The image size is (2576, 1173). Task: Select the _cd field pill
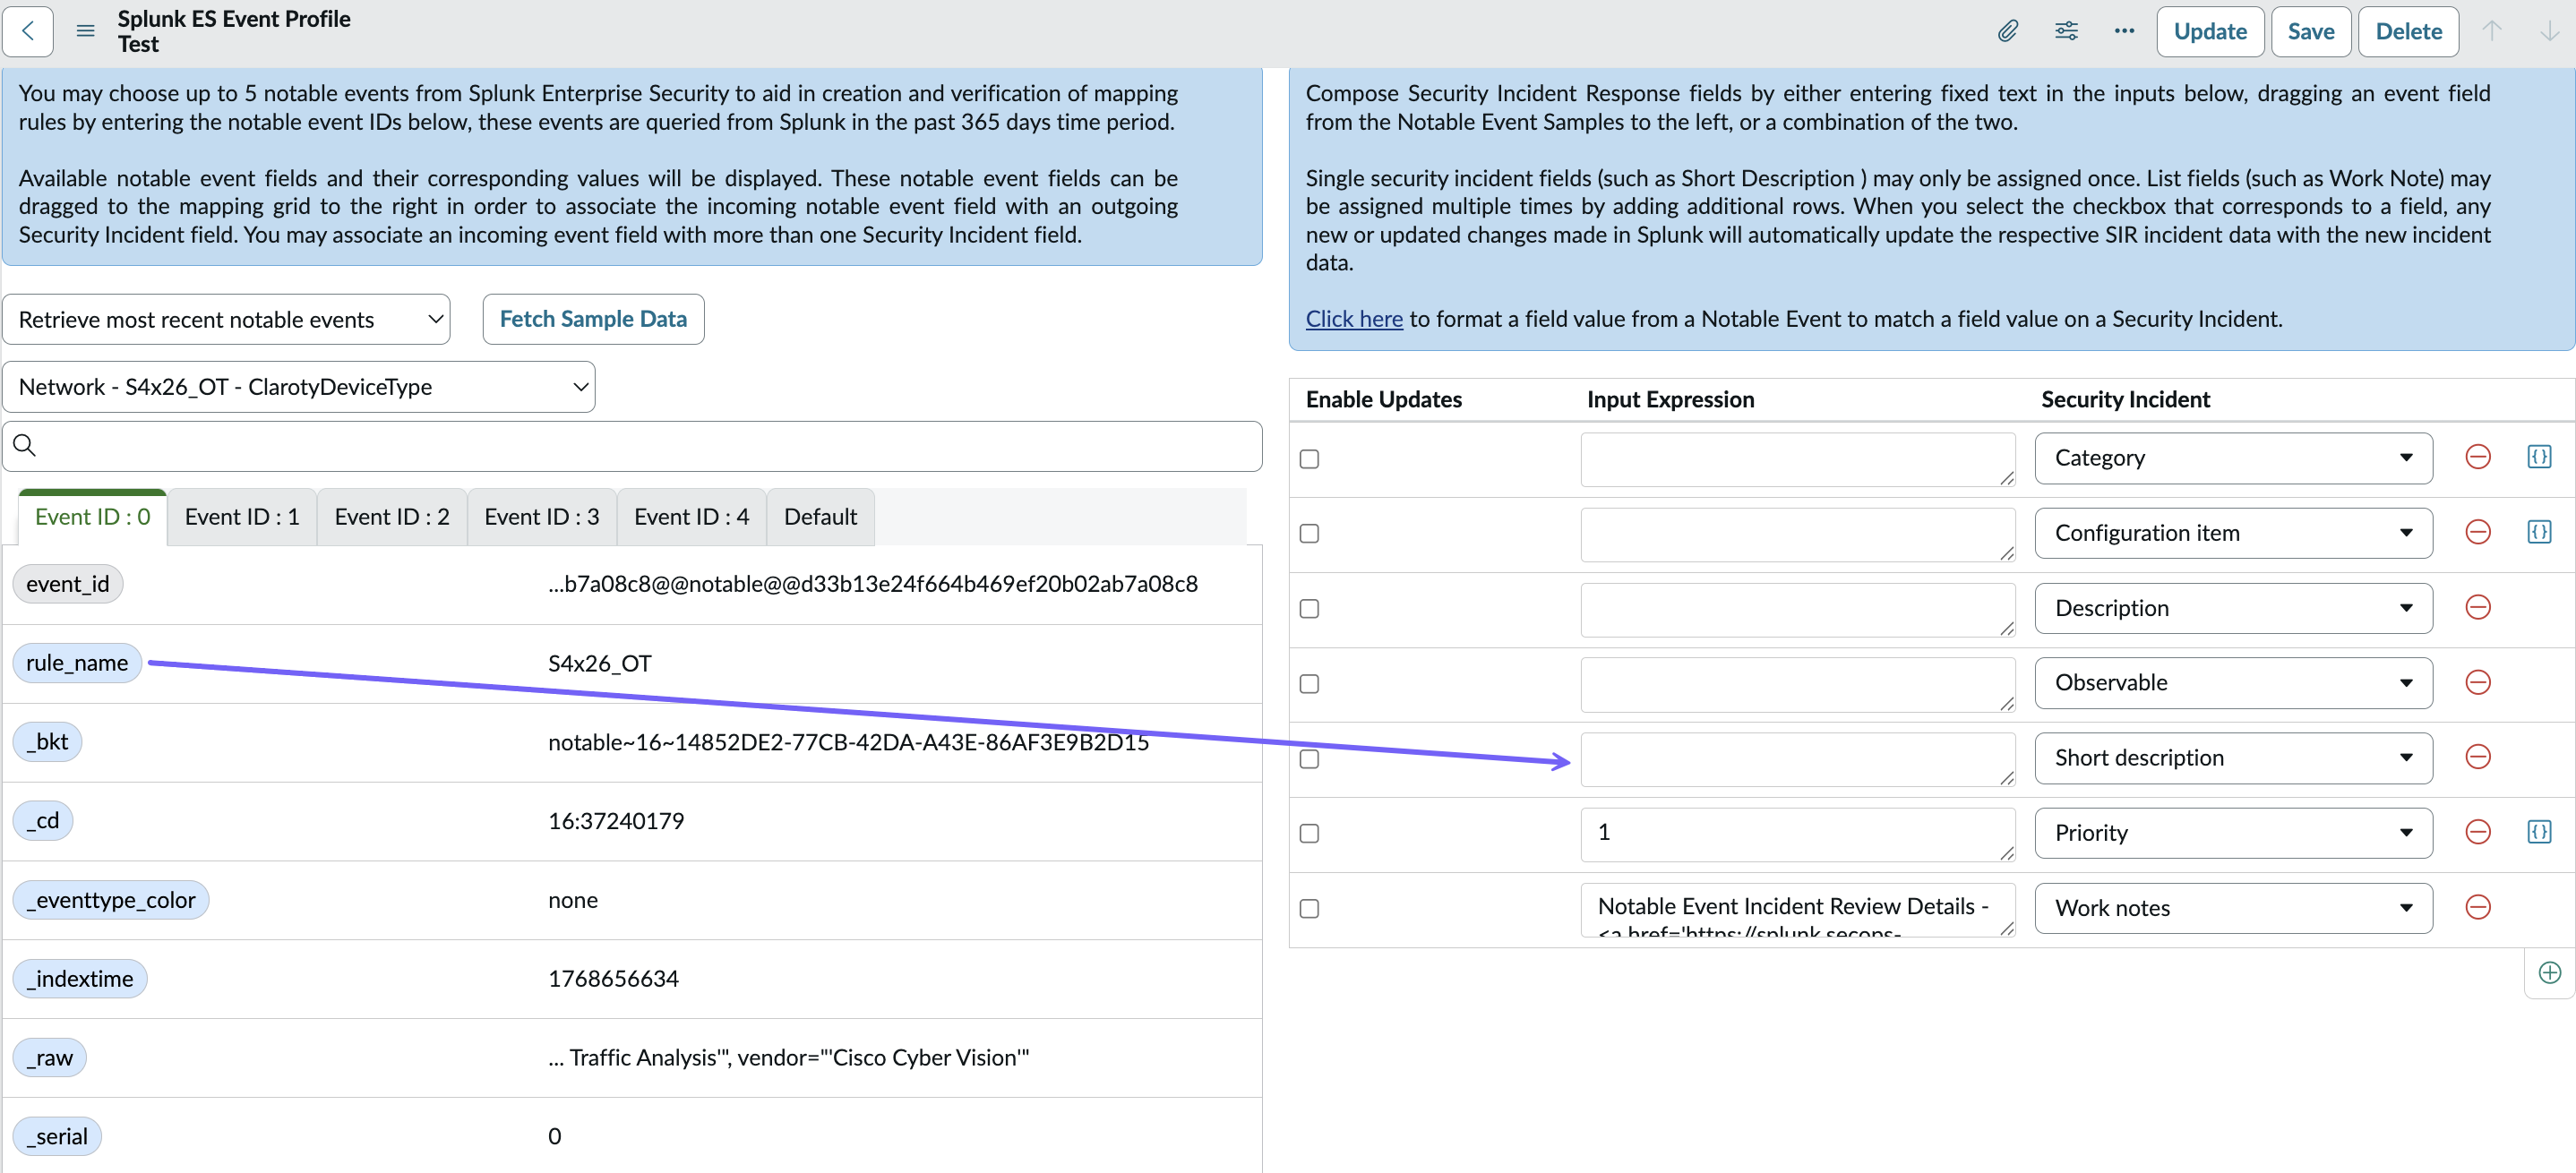pyautogui.click(x=43, y=821)
